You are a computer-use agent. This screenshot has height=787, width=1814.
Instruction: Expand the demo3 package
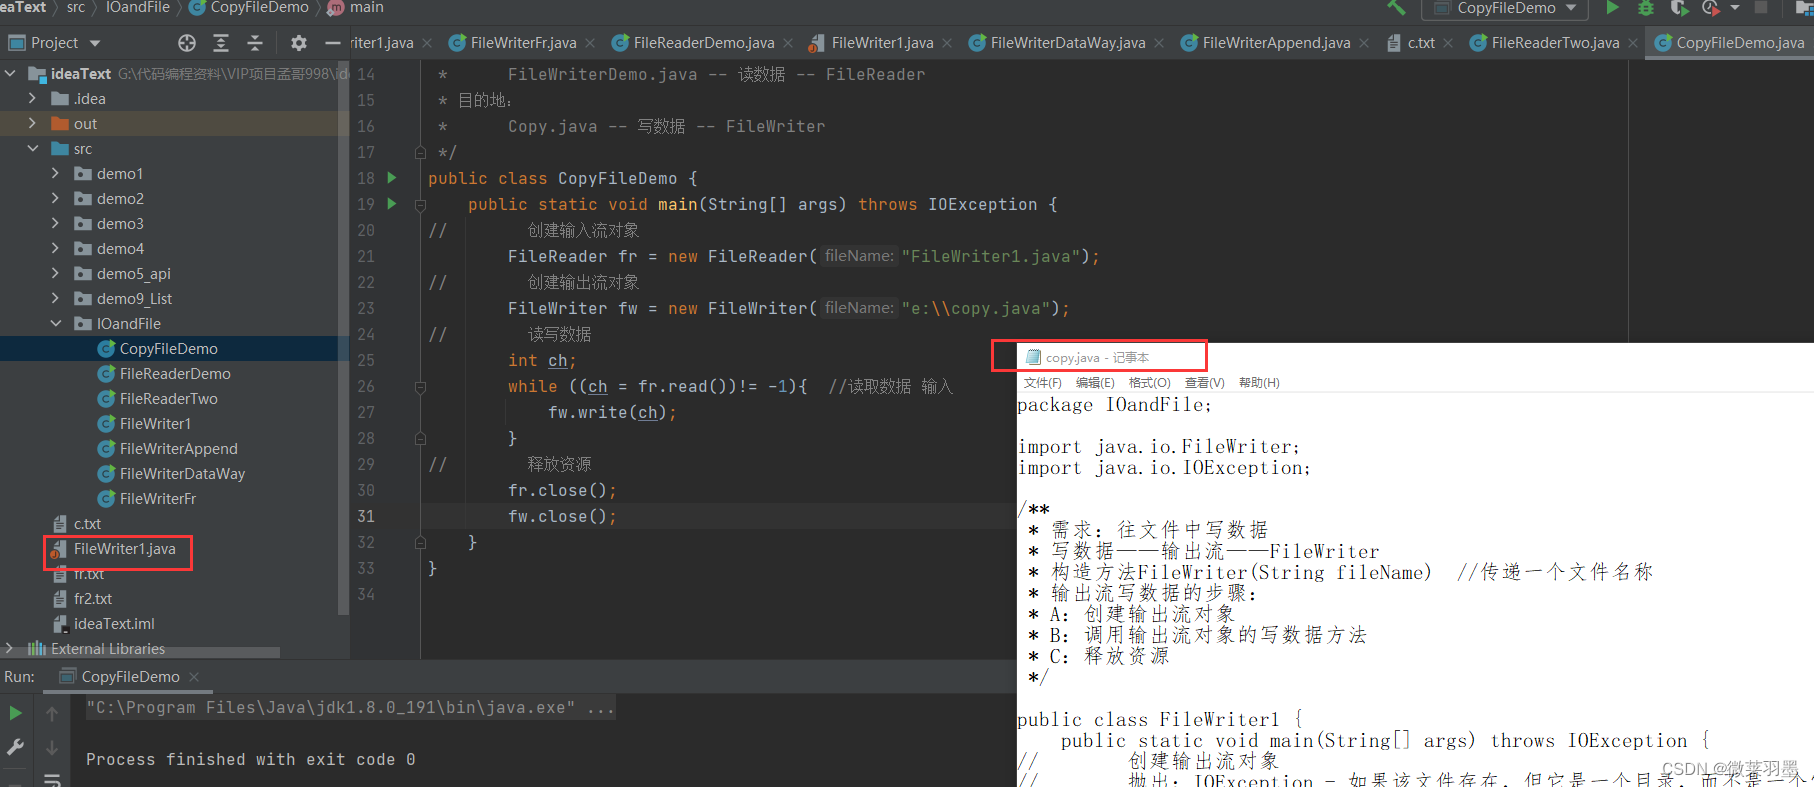(55, 223)
